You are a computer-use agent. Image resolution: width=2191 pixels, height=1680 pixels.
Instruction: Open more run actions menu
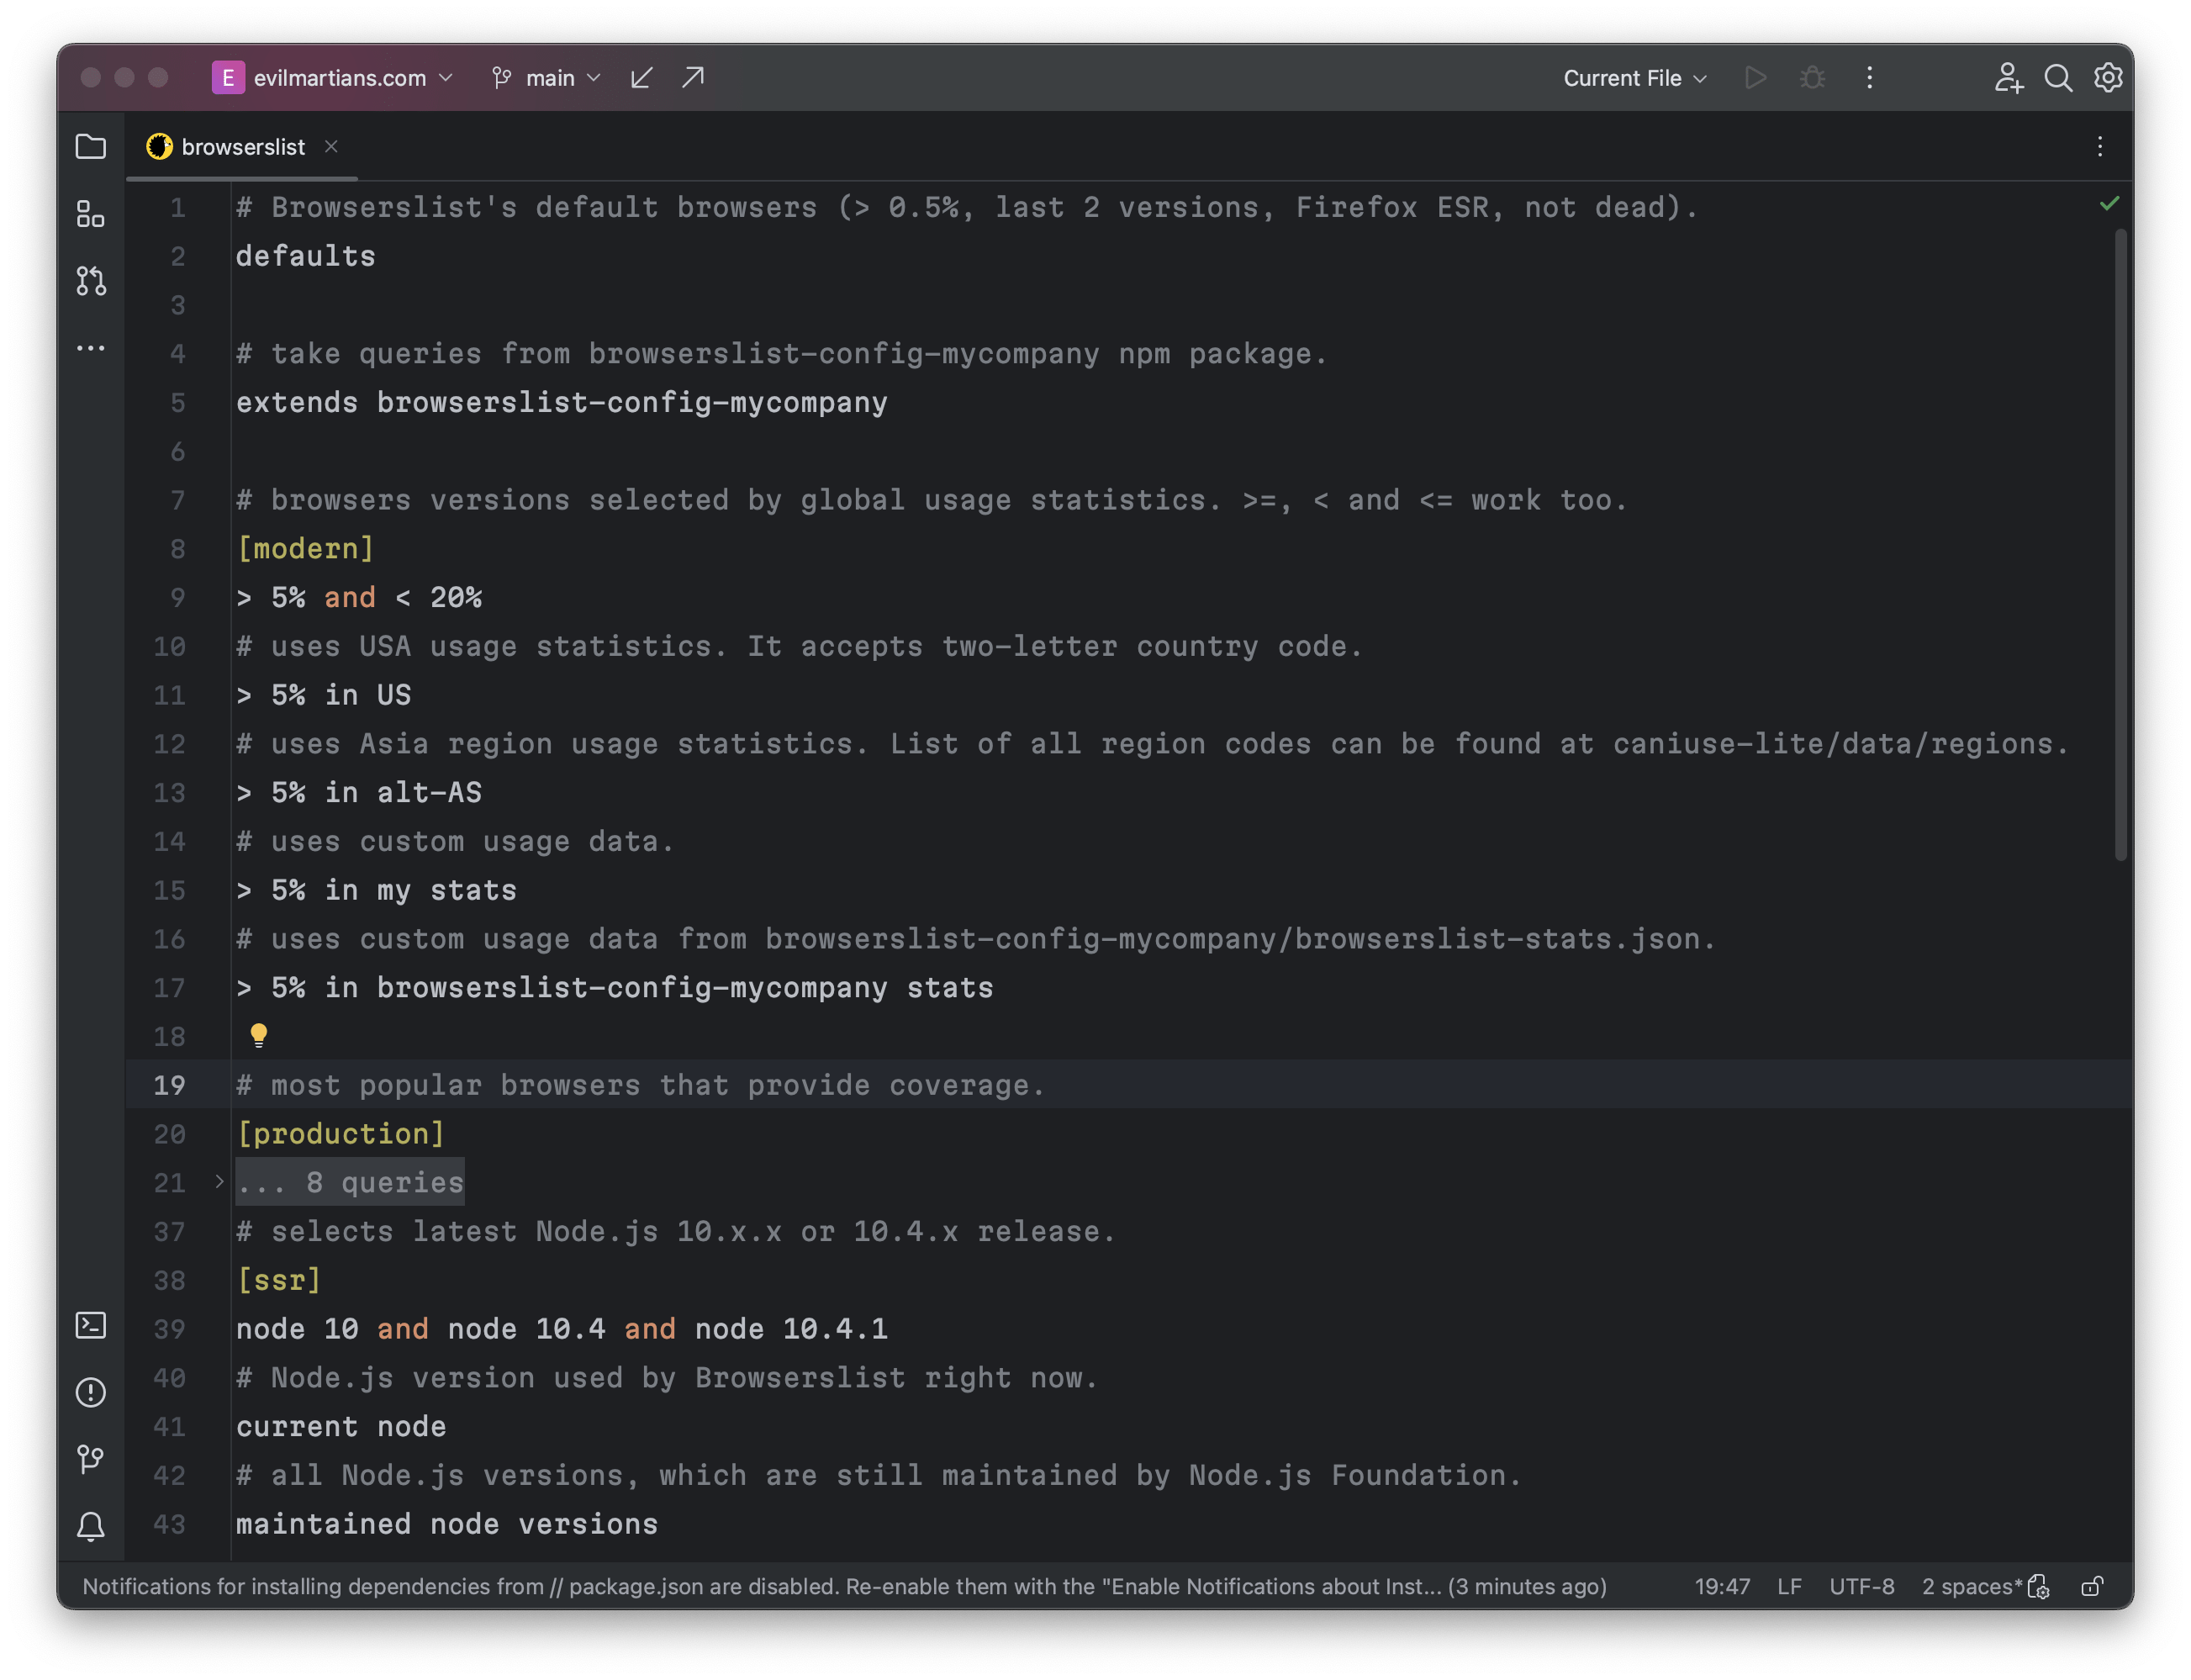point(1869,78)
